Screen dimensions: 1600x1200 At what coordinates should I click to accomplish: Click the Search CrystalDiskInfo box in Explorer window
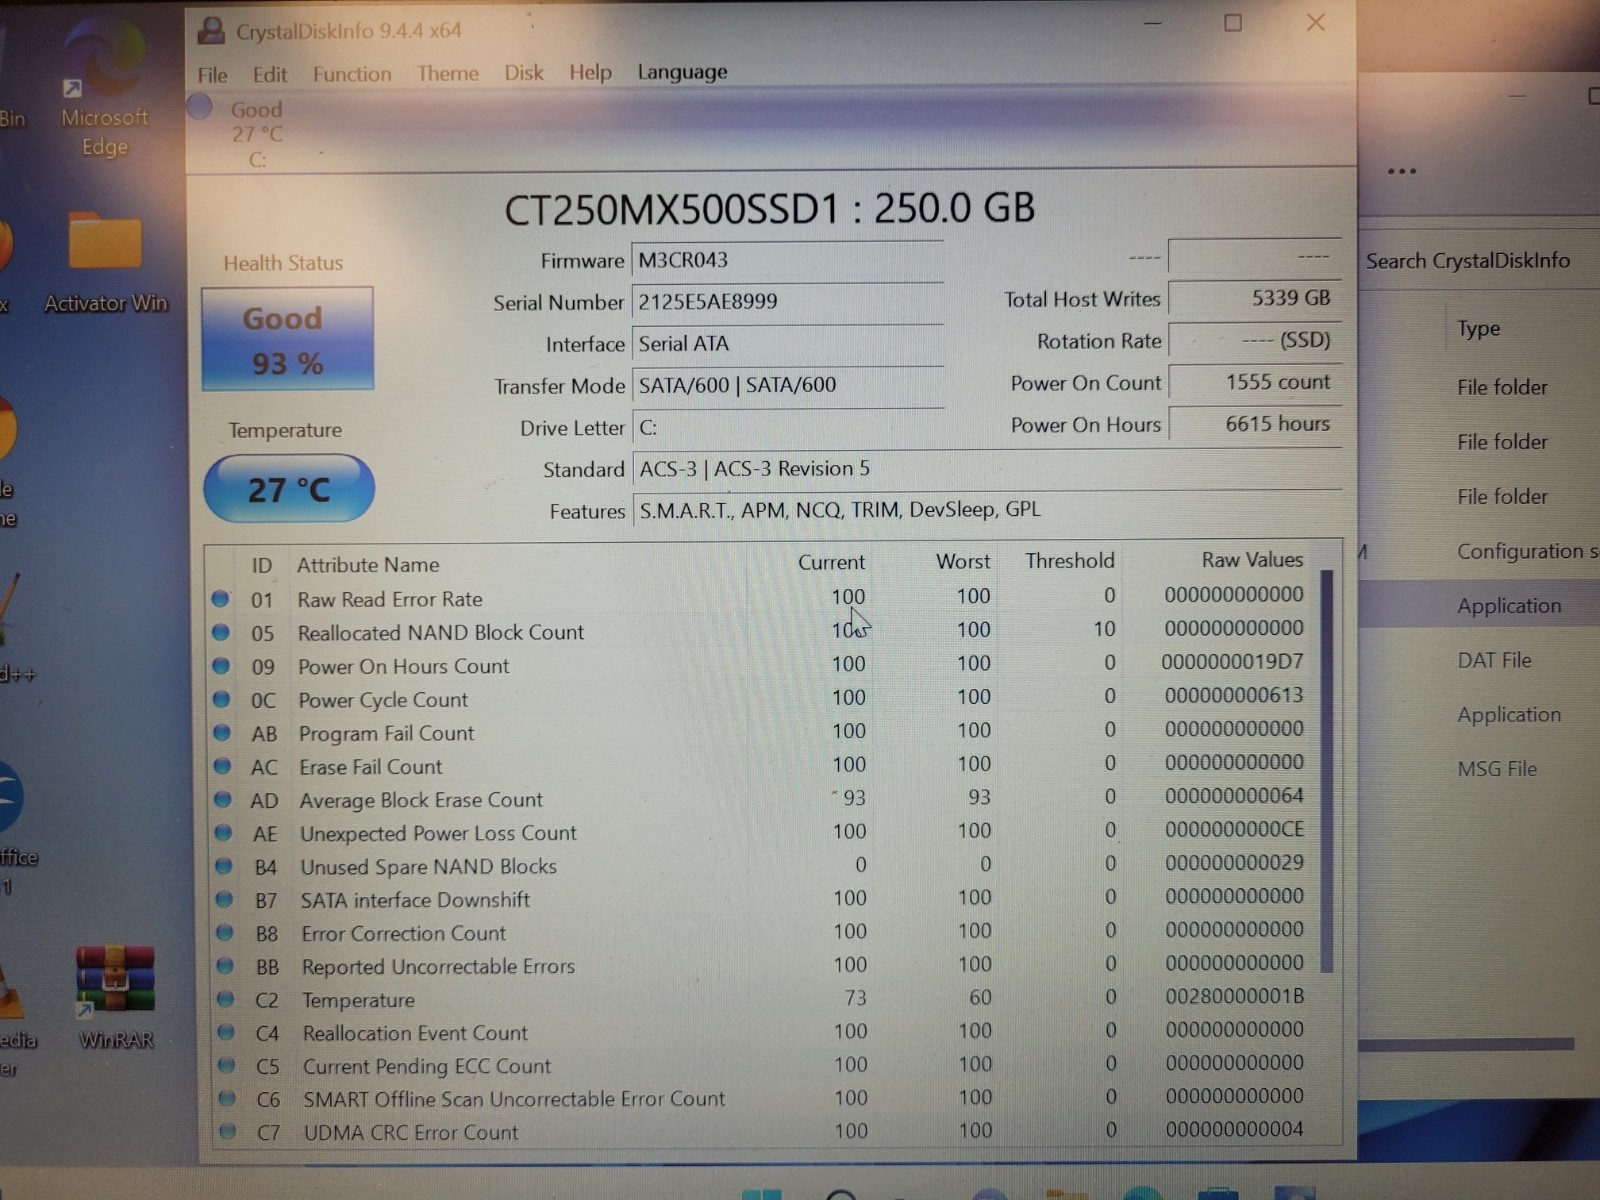pyautogui.click(x=1478, y=261)
